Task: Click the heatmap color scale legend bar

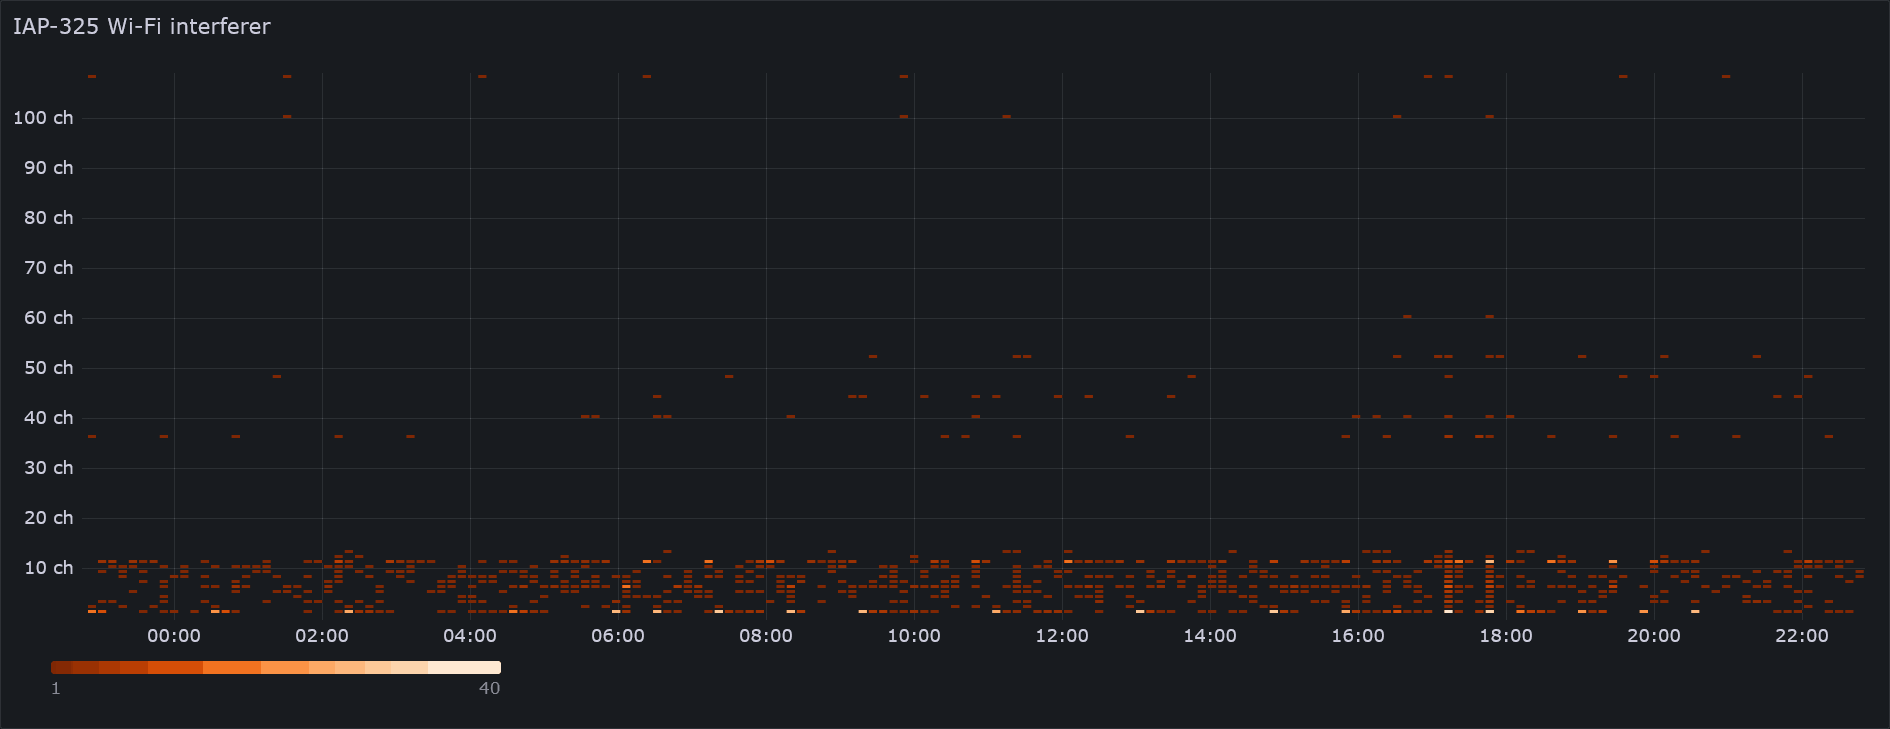Action: coord(275,667)
